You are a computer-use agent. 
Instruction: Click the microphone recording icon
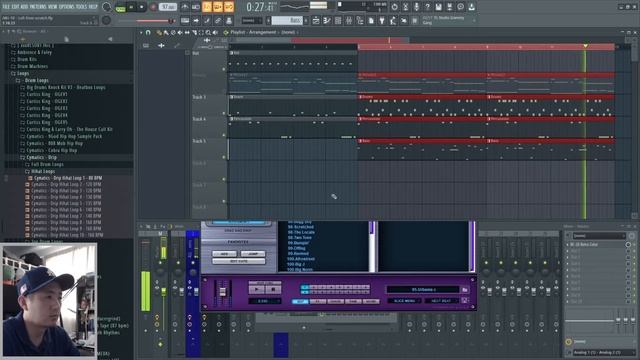(416, 7)
